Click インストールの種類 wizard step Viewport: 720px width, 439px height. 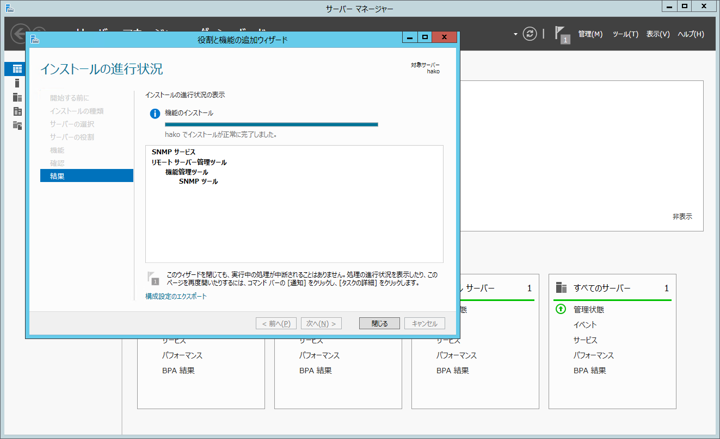[77, 111]
